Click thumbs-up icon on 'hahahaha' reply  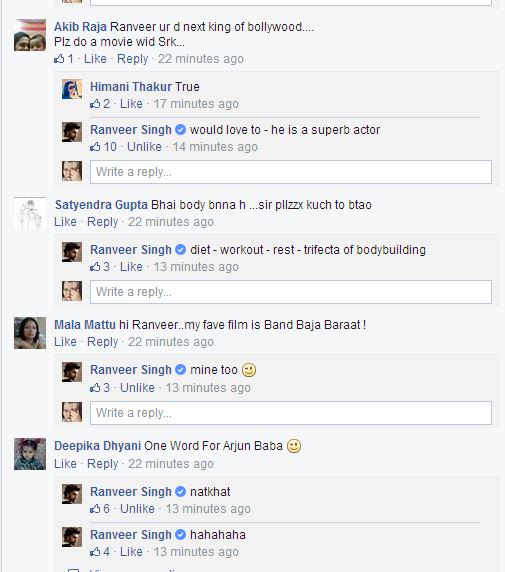tap(95, 552)
